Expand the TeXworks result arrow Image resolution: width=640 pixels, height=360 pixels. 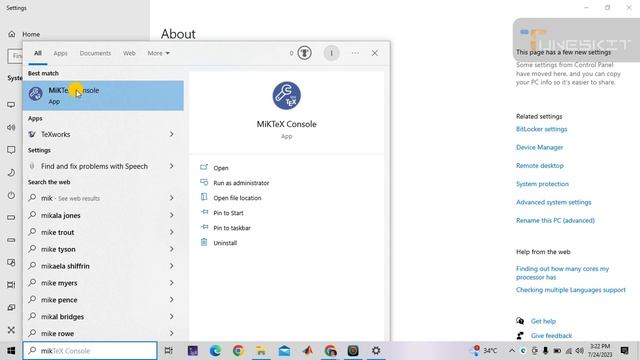171,134
